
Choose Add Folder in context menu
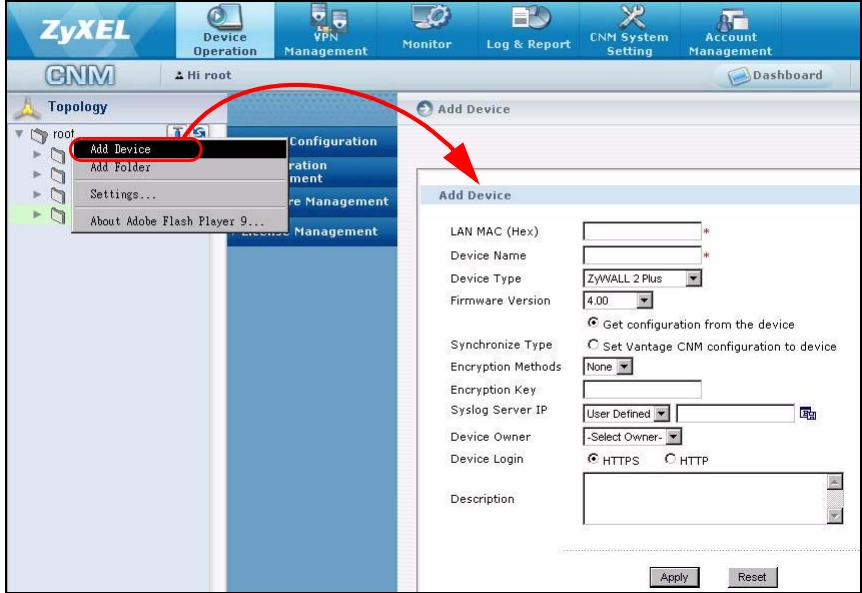point(180,167)
